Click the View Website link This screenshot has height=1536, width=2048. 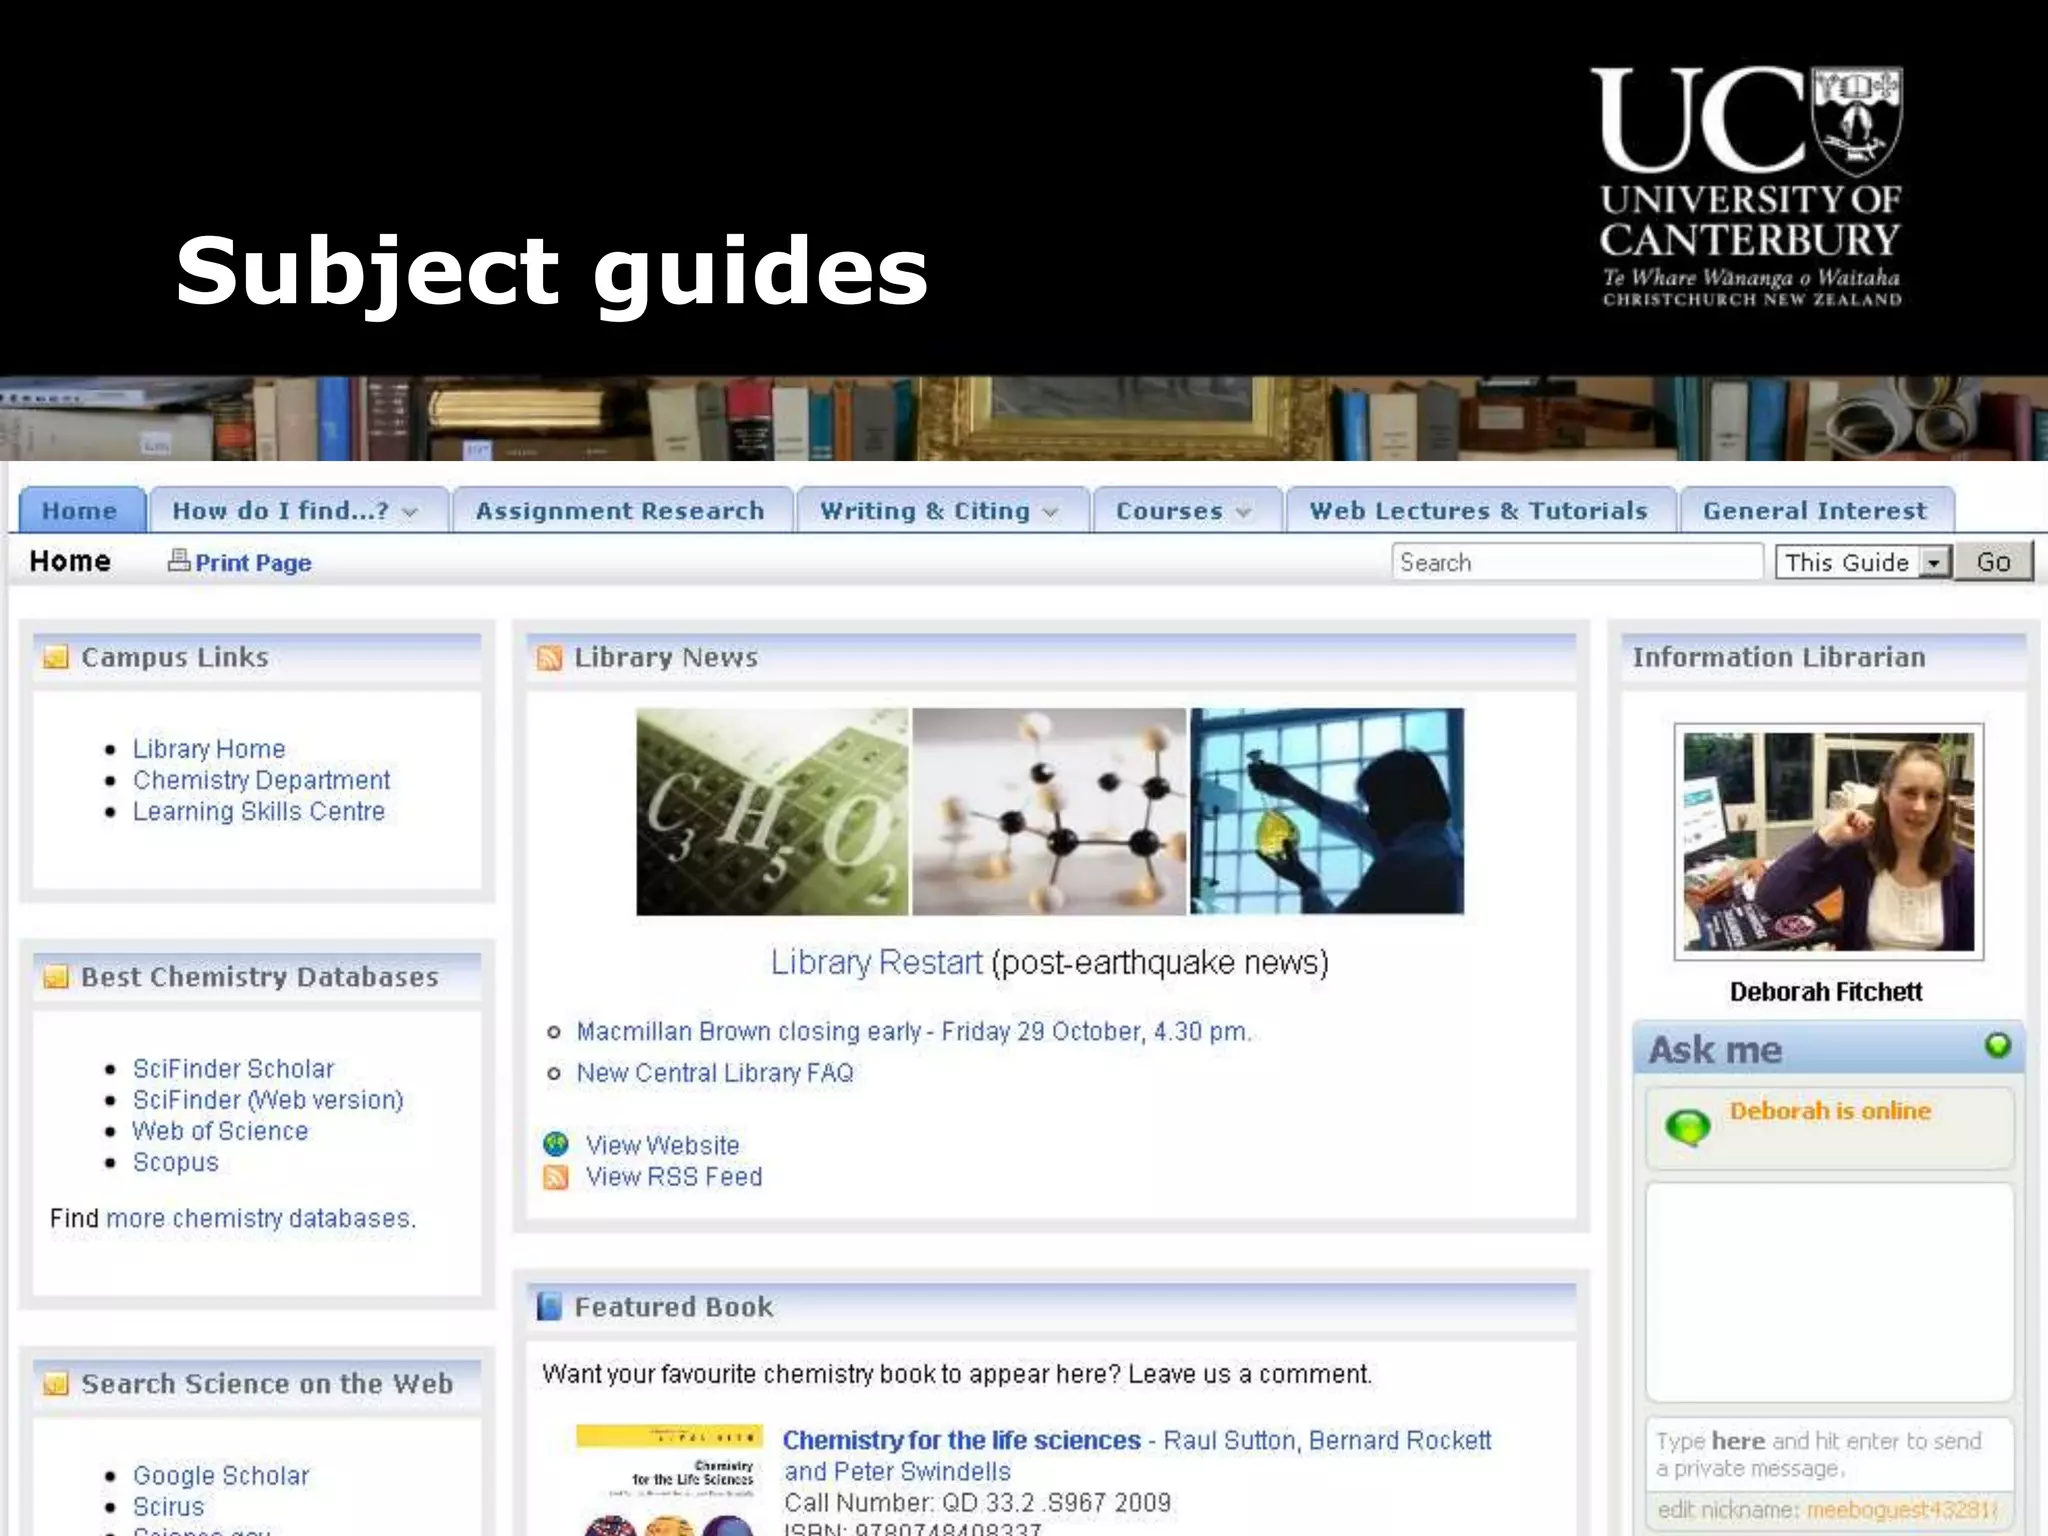pyautogui.click(x=663, y=1145)
